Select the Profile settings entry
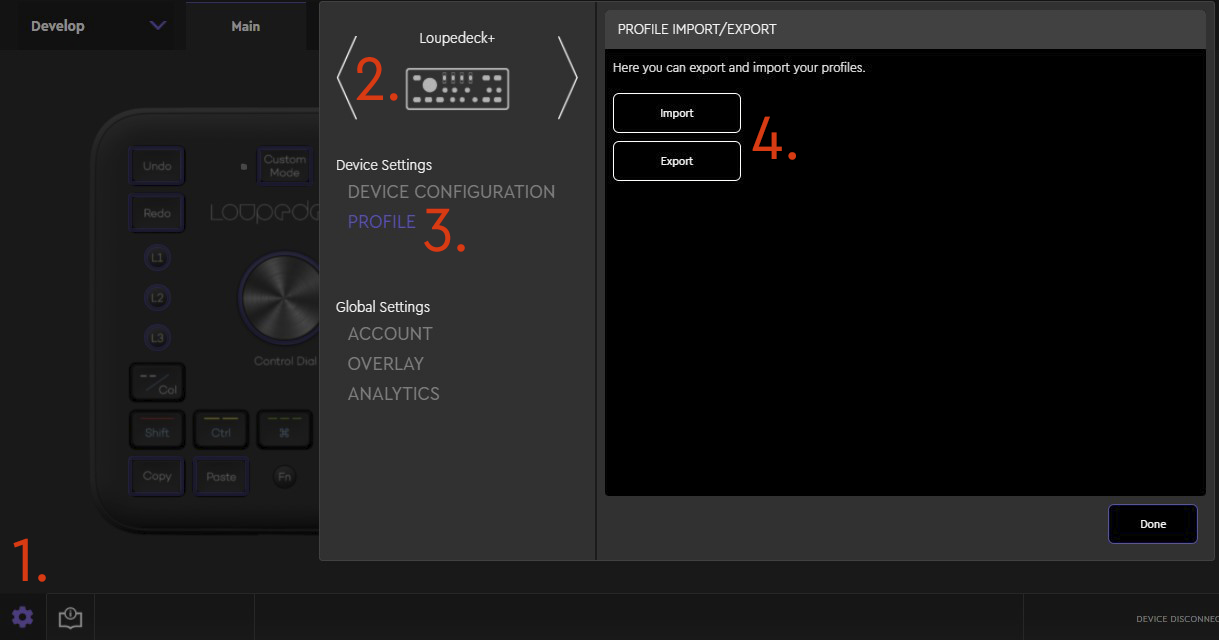 [381, 222]
